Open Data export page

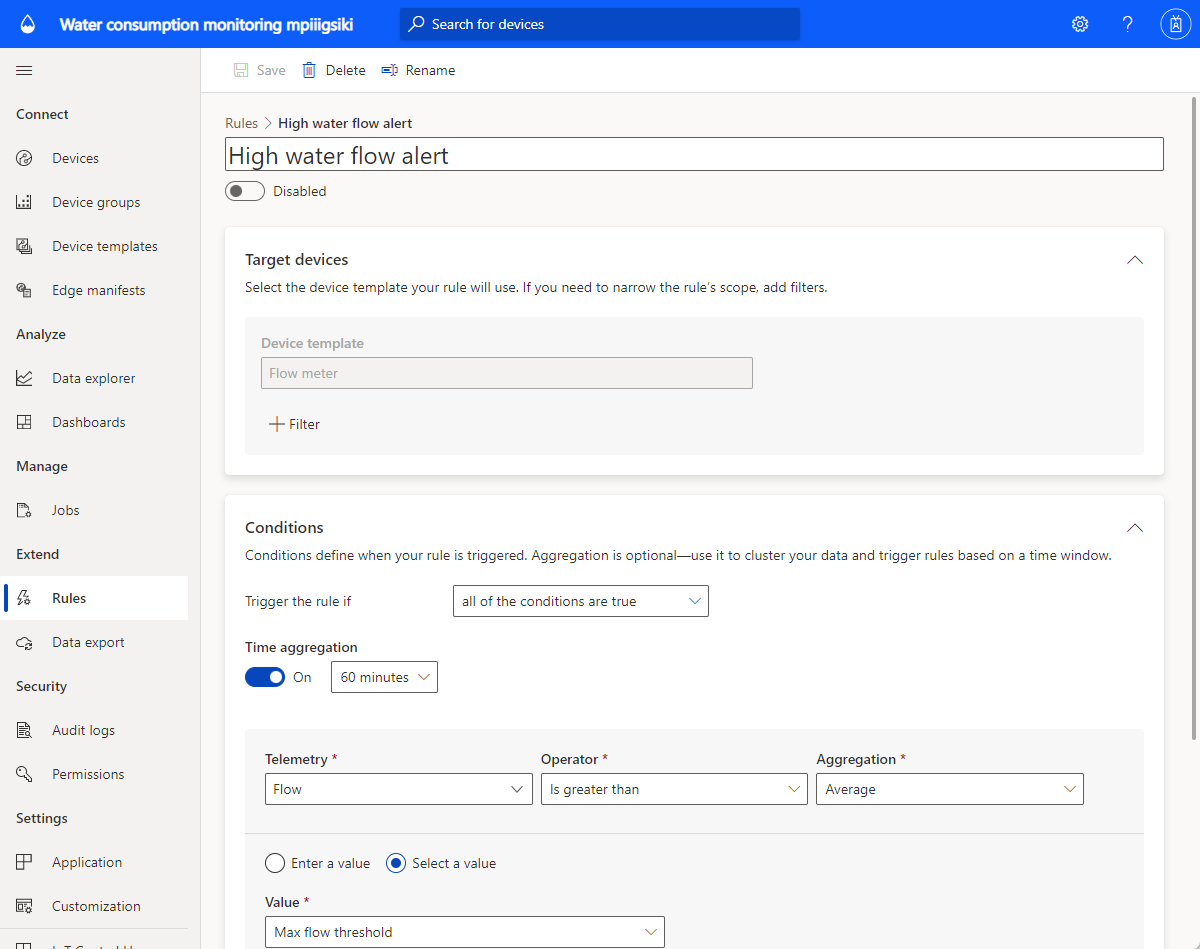89,642
